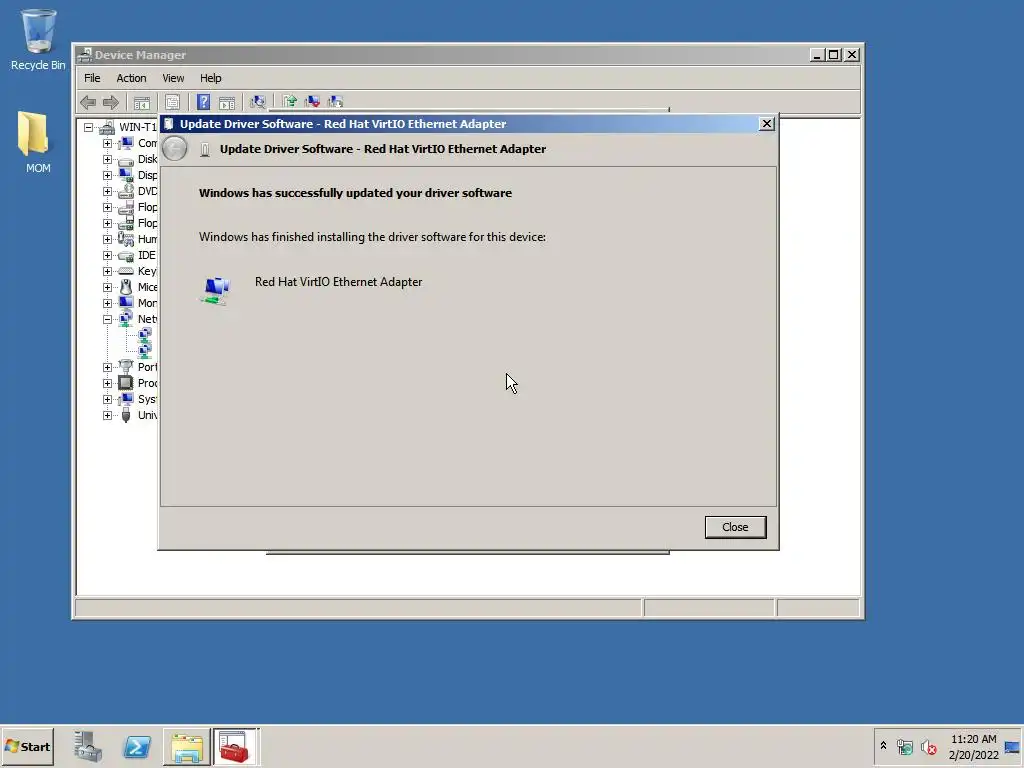Click the USB plug icon for Univ
The height and width of the screenshot is (768, 1024).
click(126, 415)
